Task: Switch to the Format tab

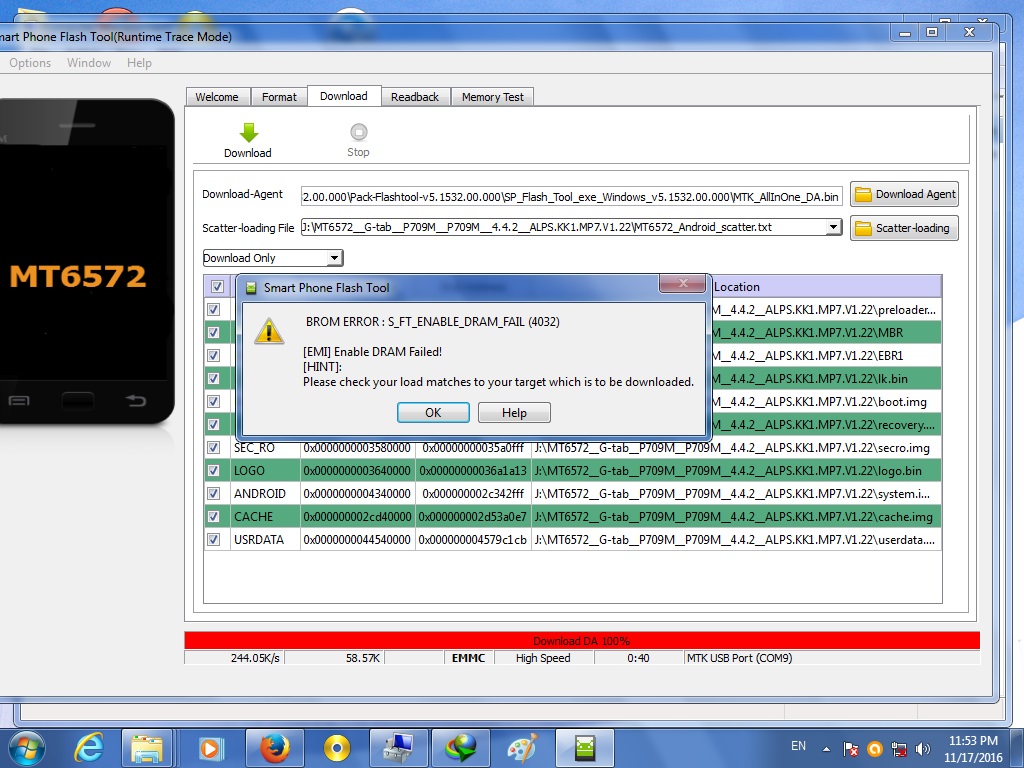Action: 279,97
